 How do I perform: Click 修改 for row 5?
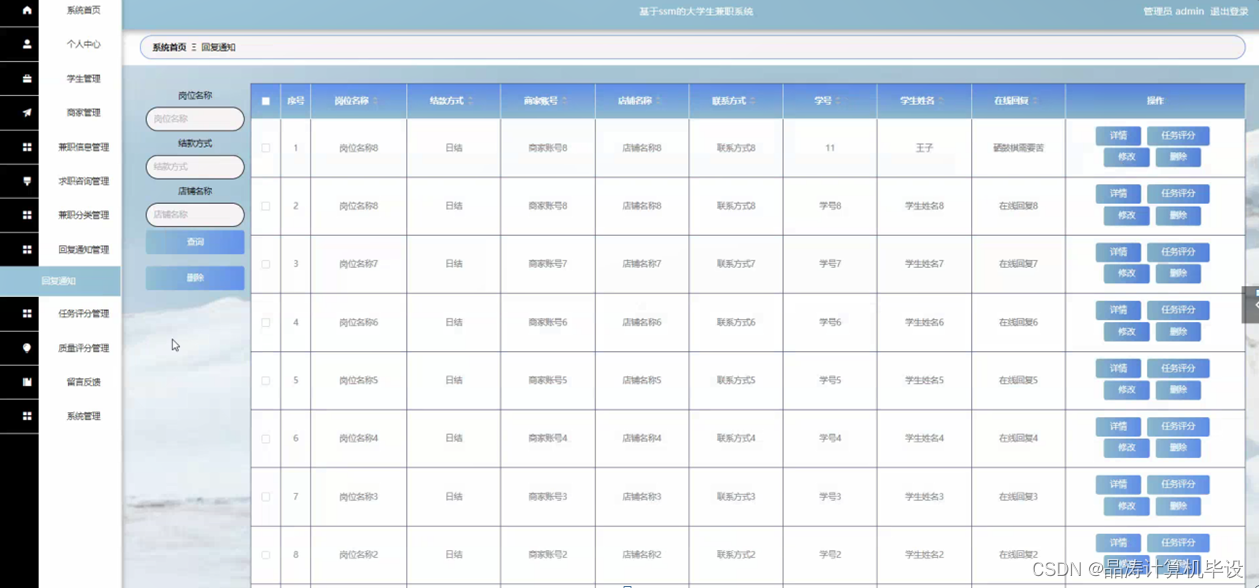tap(1127, 390)
